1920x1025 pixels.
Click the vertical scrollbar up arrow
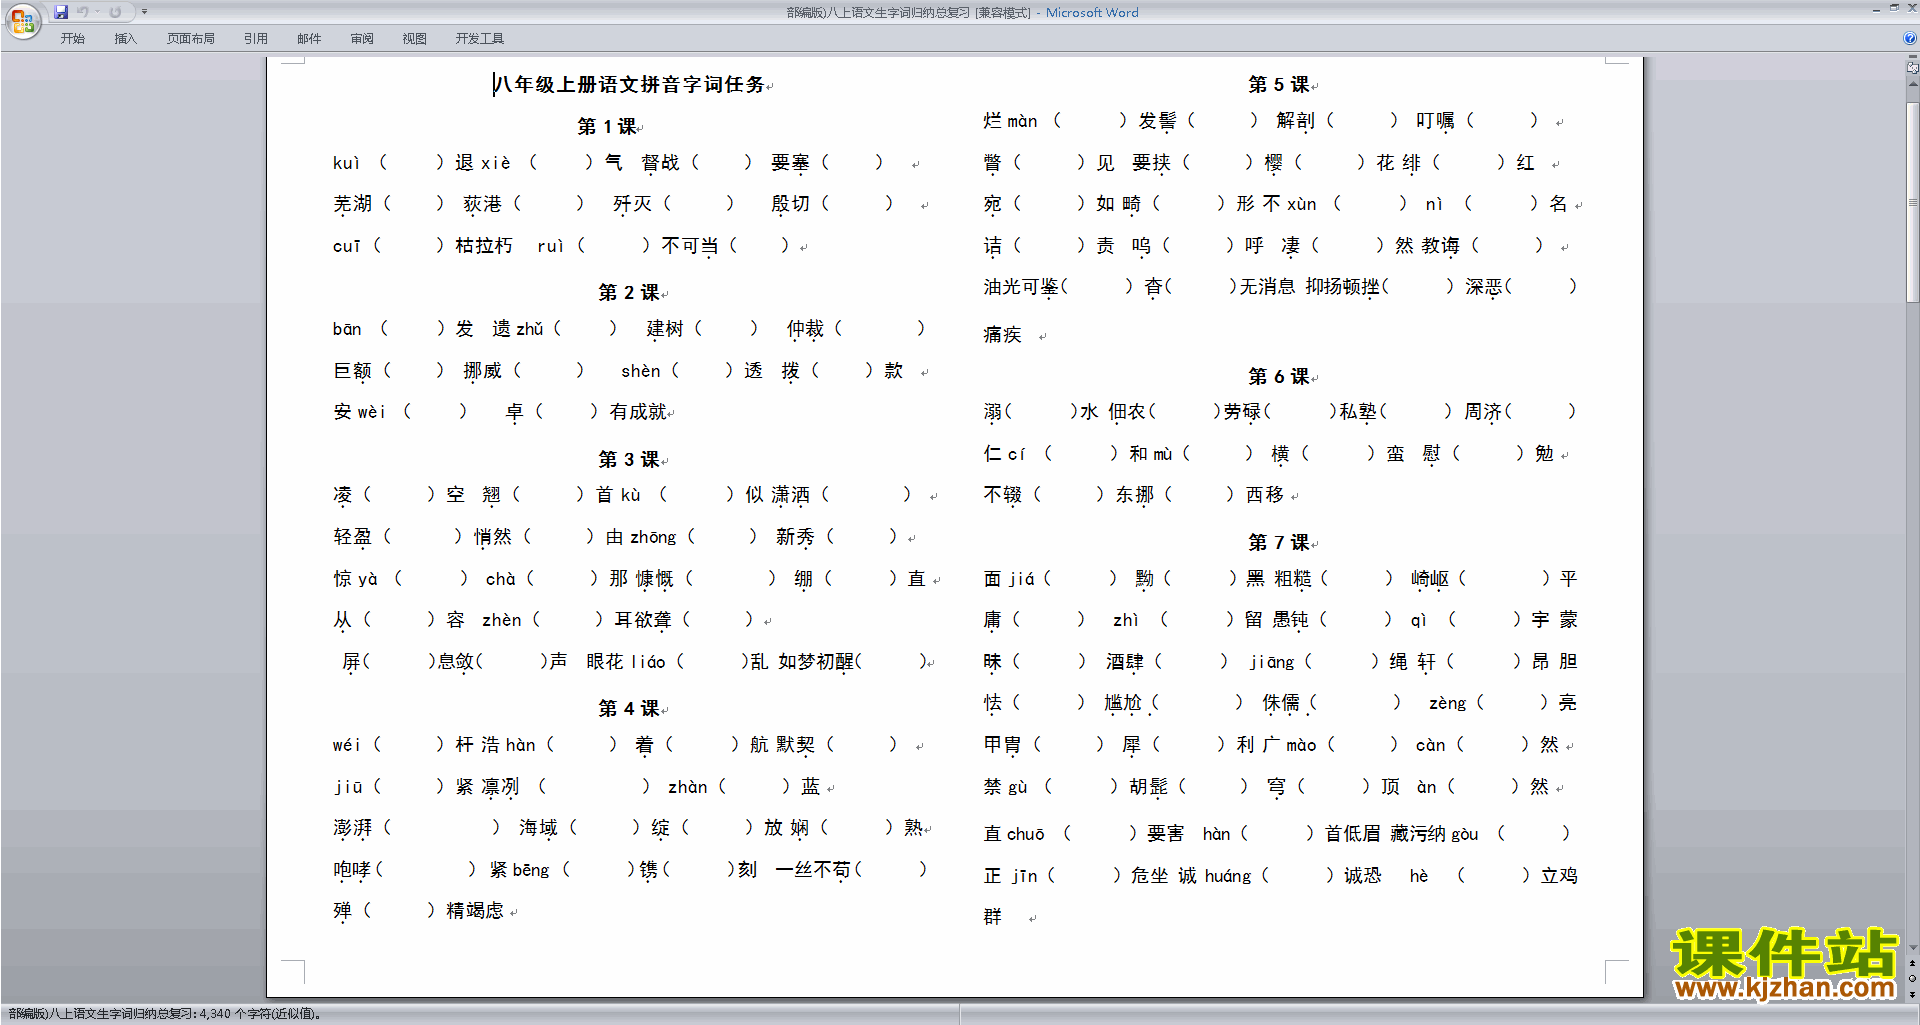tap(1912, 83)
